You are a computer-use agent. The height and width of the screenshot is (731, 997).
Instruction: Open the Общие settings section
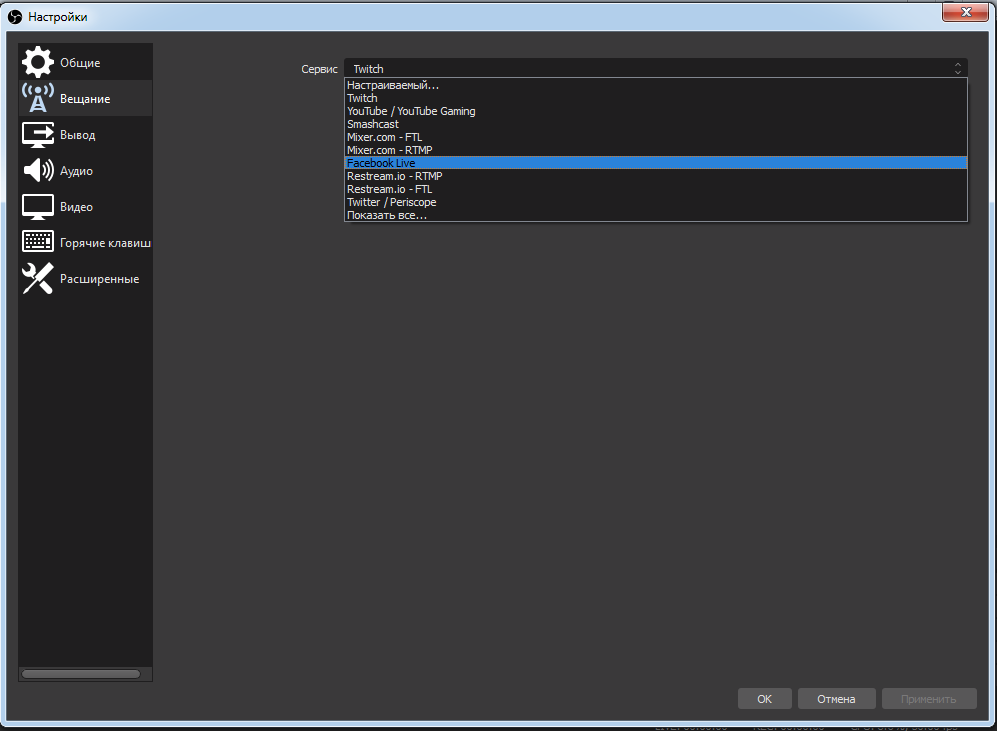(x=86, y=62)
